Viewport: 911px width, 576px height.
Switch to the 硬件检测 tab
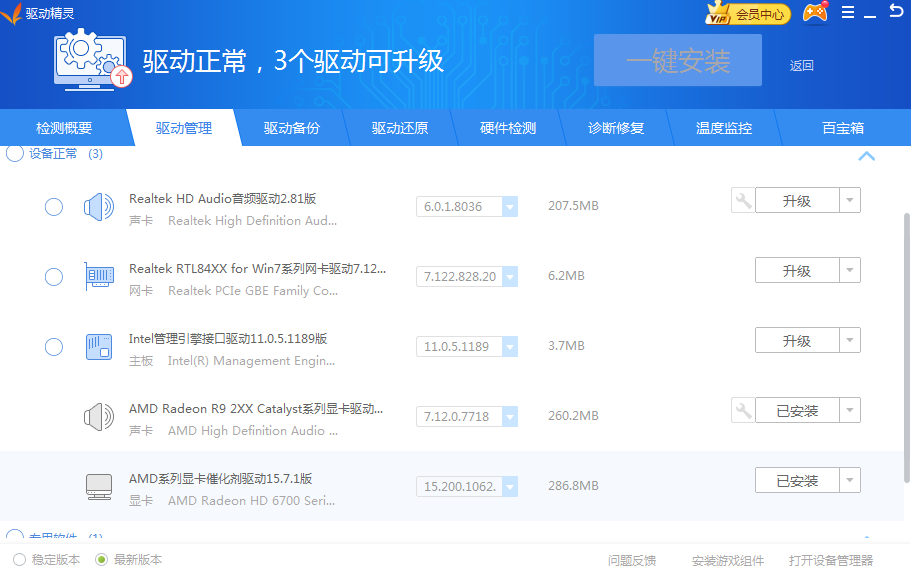click(x=508, y=128)
